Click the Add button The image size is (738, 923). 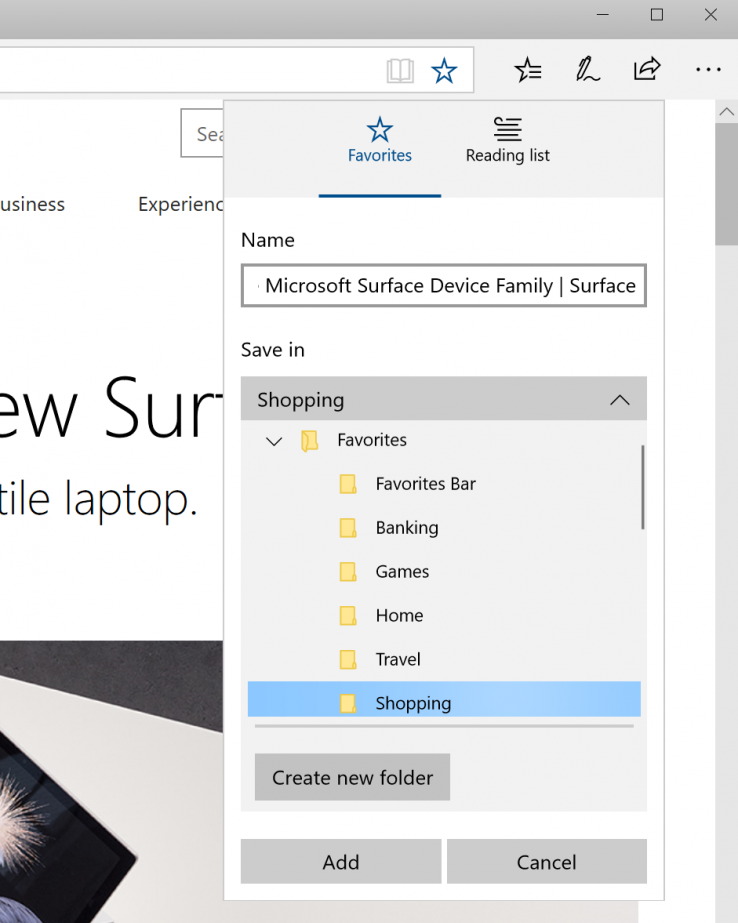341,862
